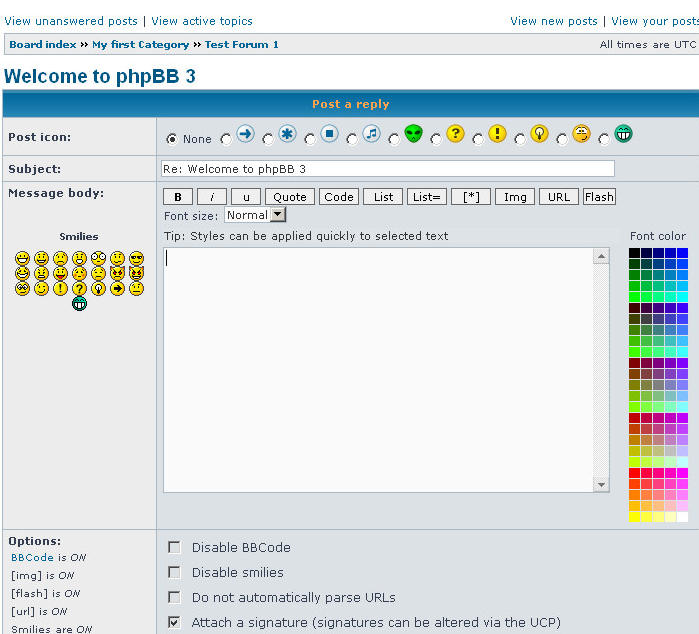The width and height of the screenshot is (699, 634).
Task: Insert the lightbulb idea smiley in Smilies panel
Action: pos(99,288)
